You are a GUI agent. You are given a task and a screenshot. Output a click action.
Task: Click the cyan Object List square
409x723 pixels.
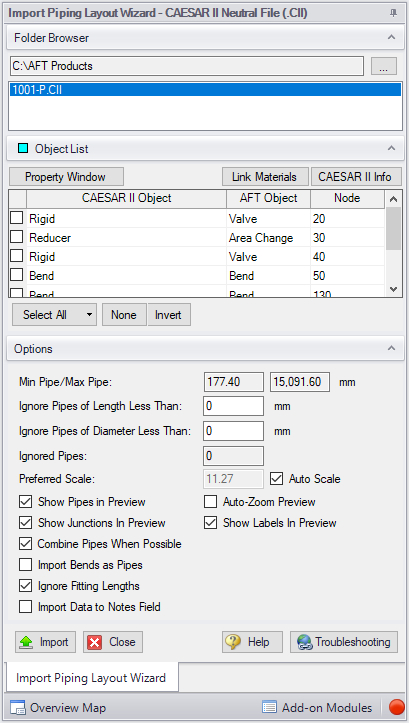click(x=22, y=148)
